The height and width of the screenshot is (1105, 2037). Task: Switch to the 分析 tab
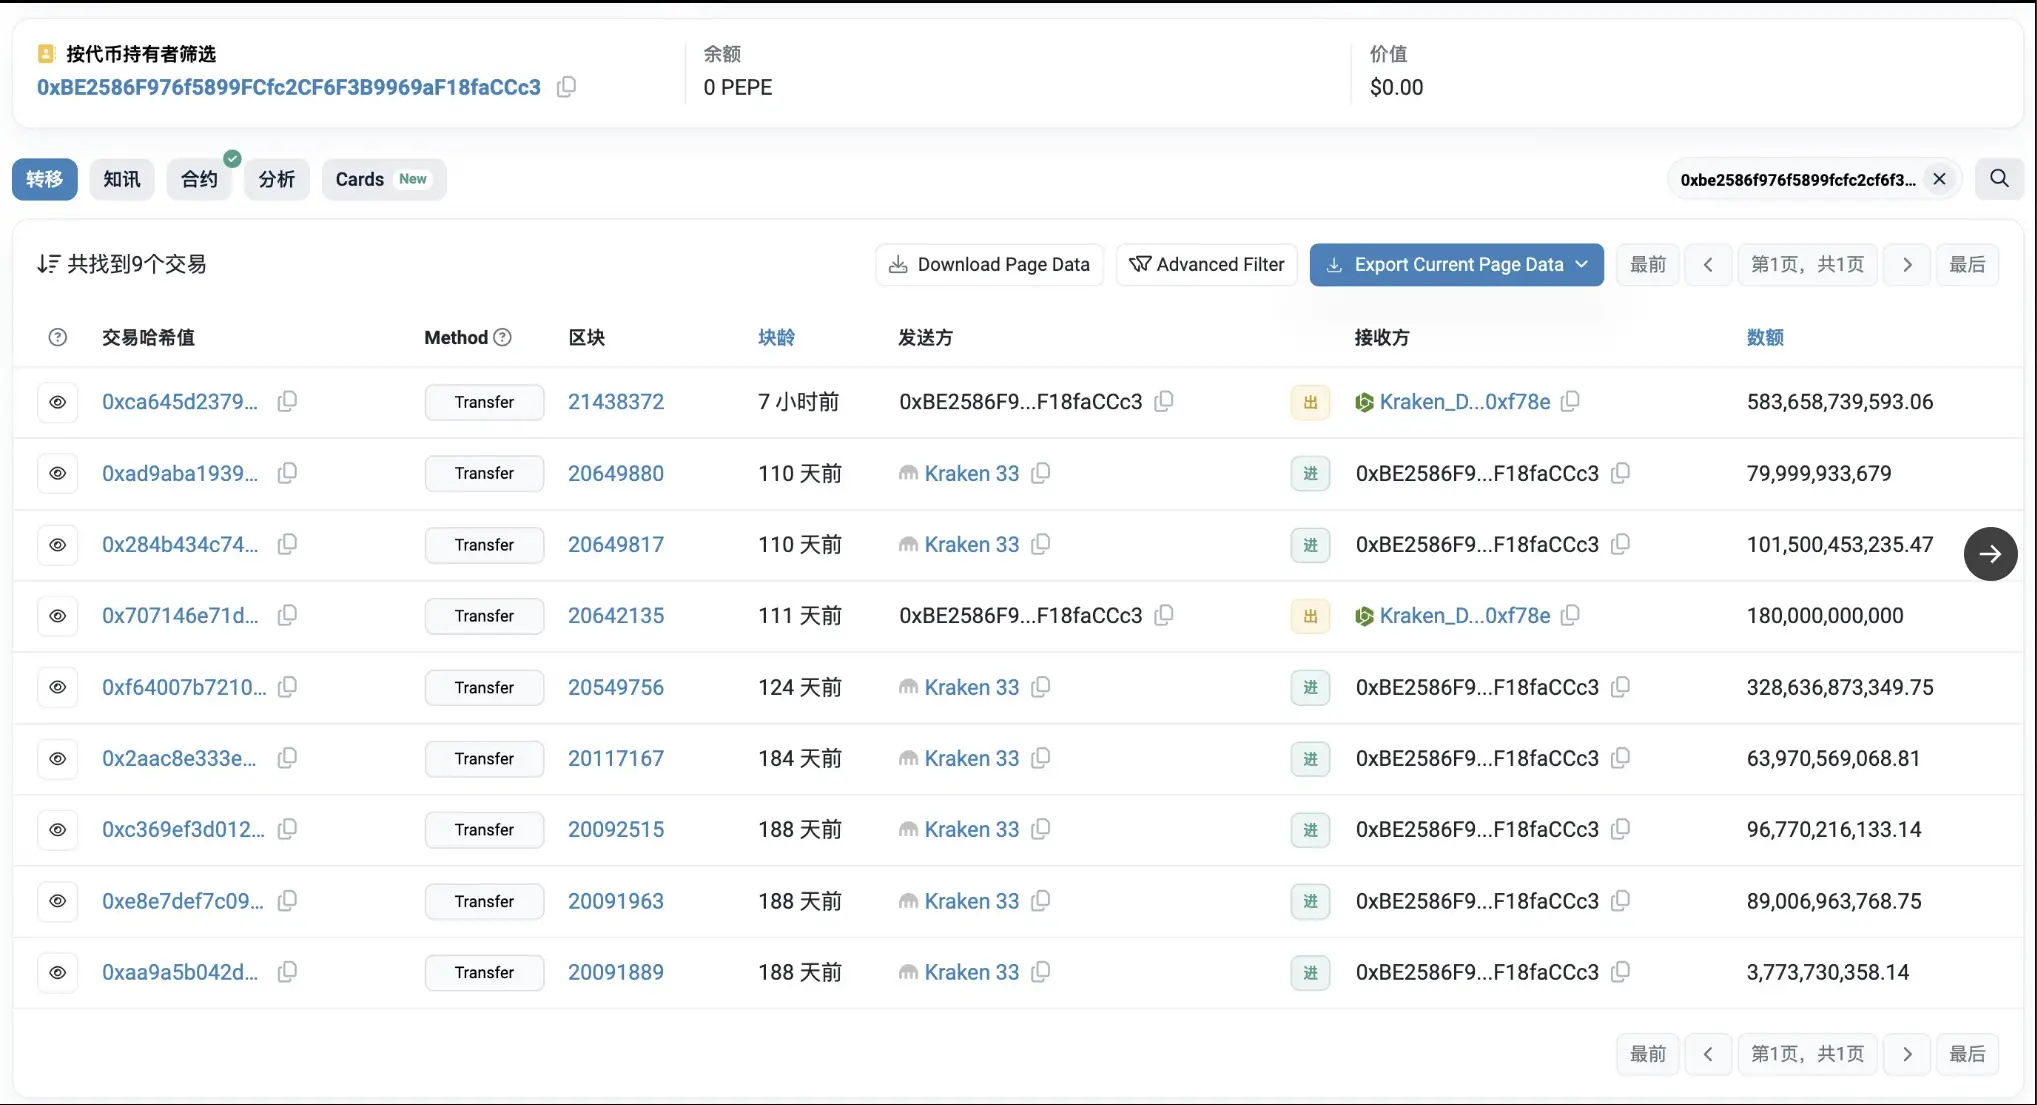(277, 179)
